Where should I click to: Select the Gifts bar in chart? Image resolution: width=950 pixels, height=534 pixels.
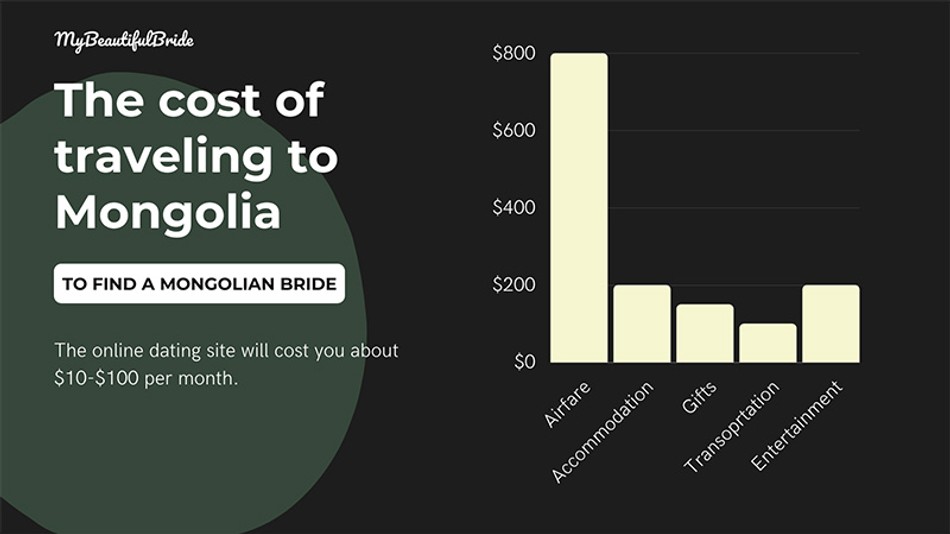705,333
